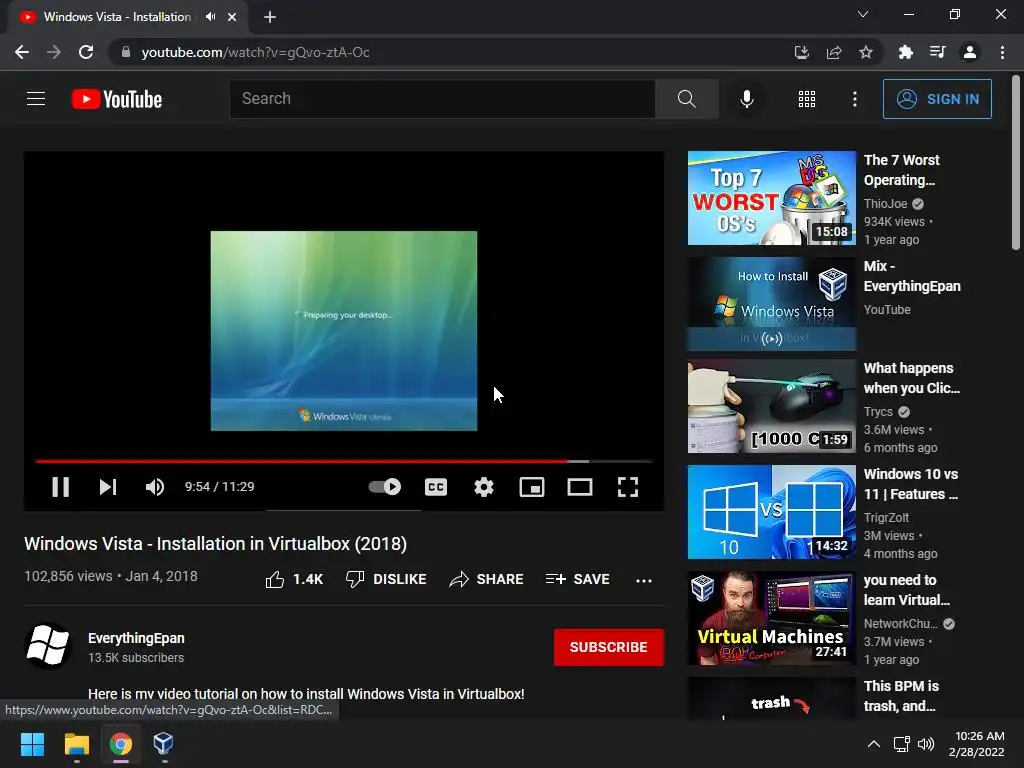Go back in browser history
The image size is (1024, 768).
pyautogui.click(x=22, y=52)
